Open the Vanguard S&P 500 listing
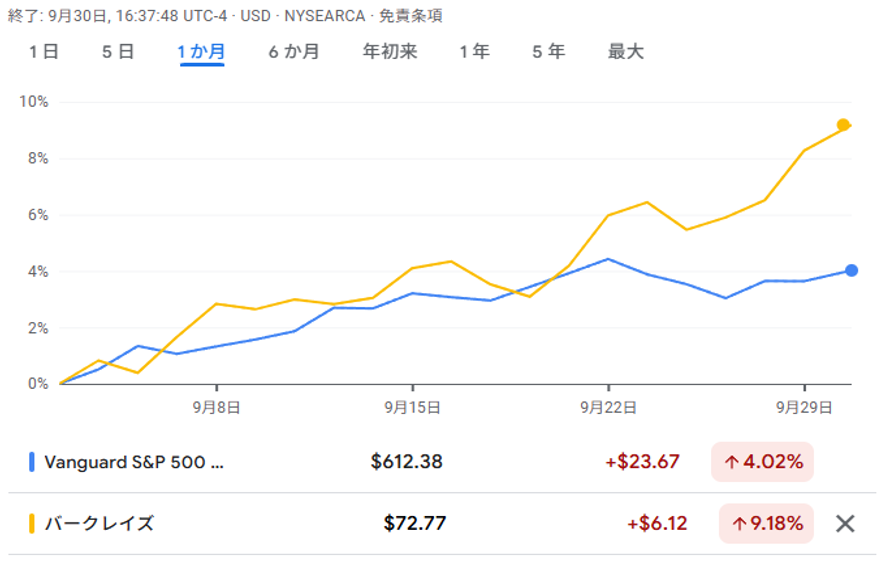Image resolution: width=889 pixels, height=563 pixels. [x=134, y=462]
